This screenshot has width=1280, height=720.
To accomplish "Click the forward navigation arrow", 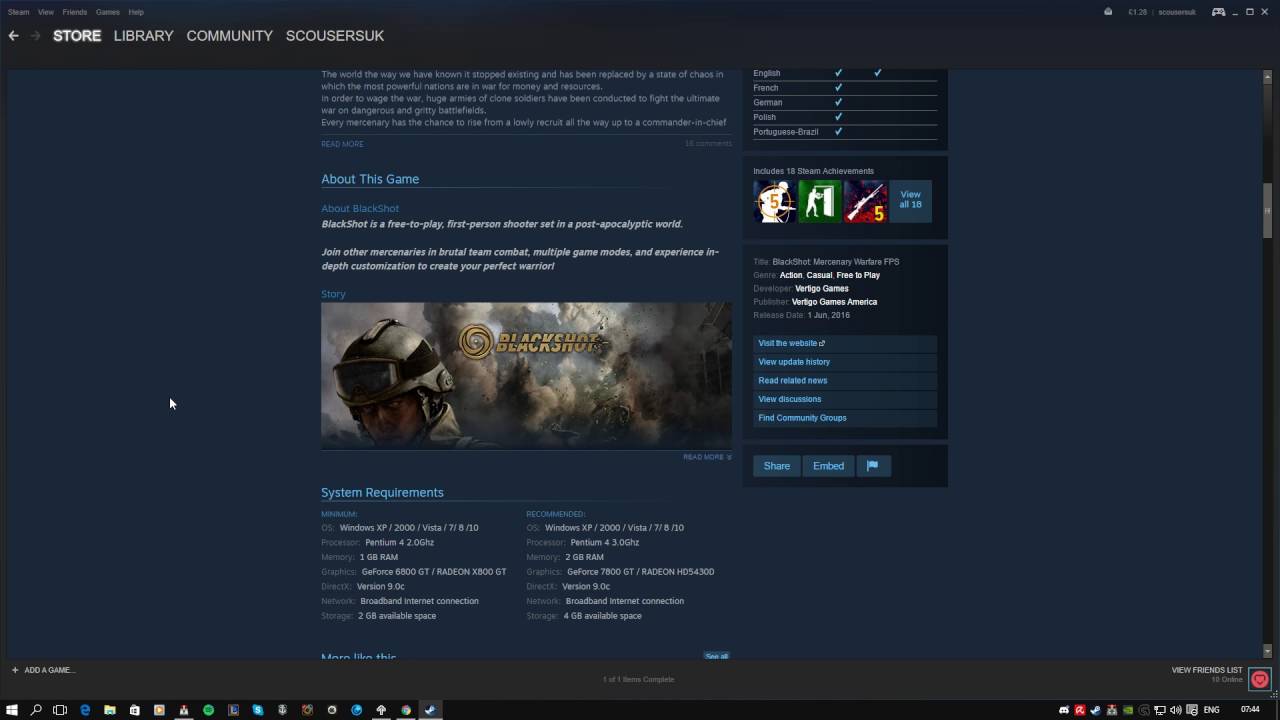I will [36, 36].
